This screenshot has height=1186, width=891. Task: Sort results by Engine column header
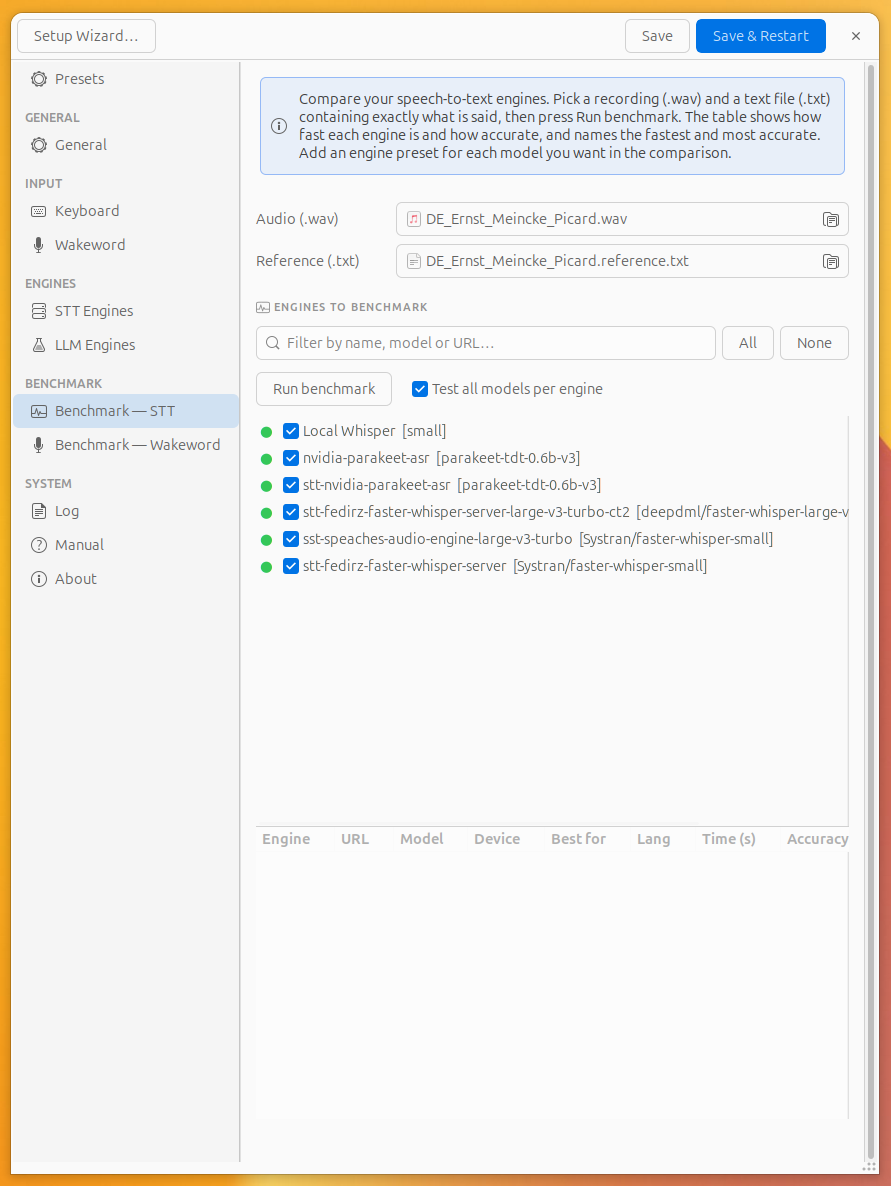(286, 839)
